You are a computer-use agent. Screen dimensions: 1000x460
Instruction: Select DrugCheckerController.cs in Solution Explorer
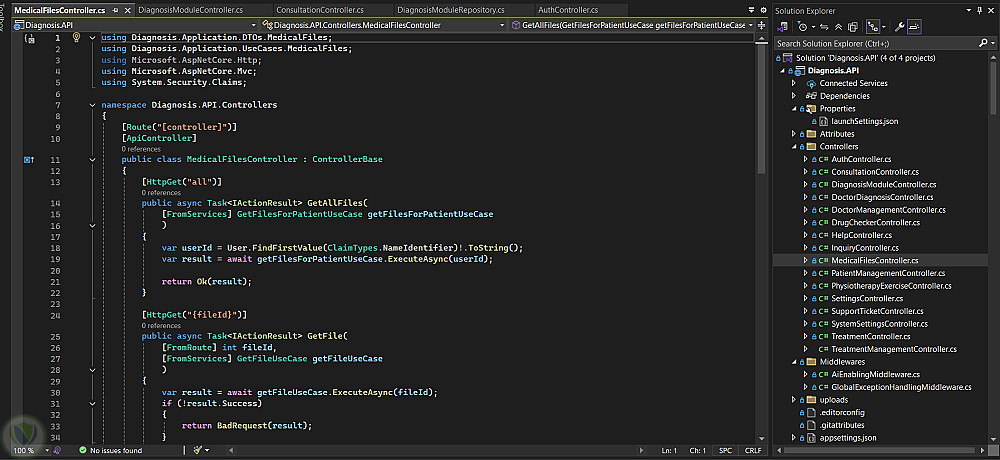(875, 223)
